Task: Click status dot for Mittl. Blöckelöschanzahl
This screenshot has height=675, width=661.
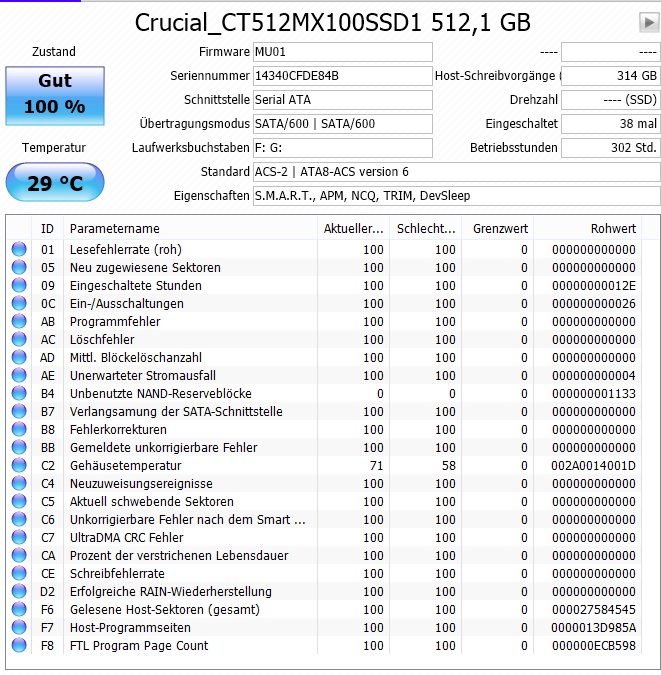Action: [19, 357]
